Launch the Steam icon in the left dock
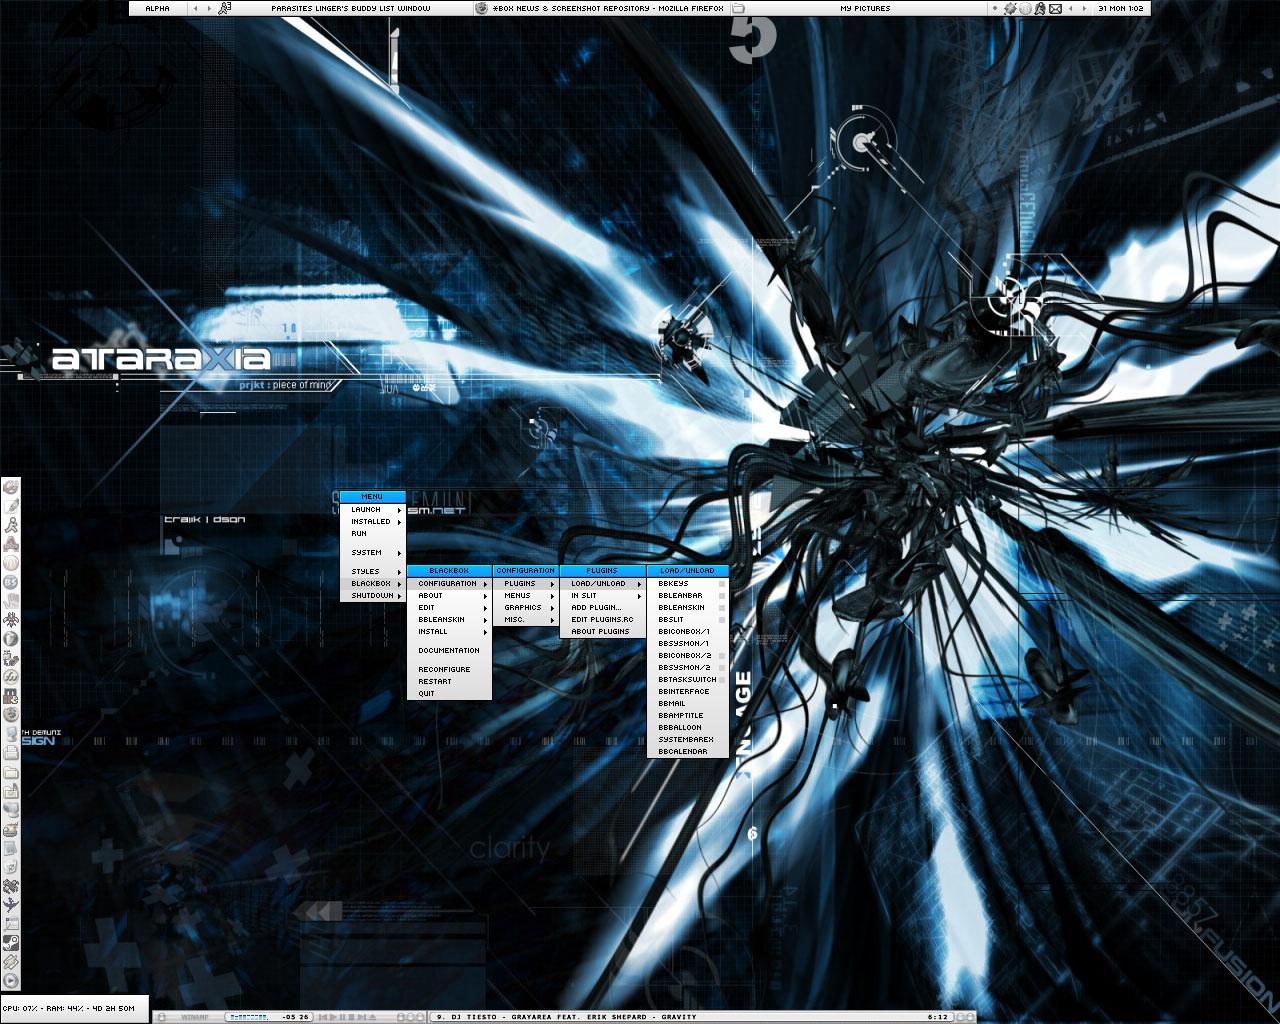1280x1024 pixels. click(10, 942)
